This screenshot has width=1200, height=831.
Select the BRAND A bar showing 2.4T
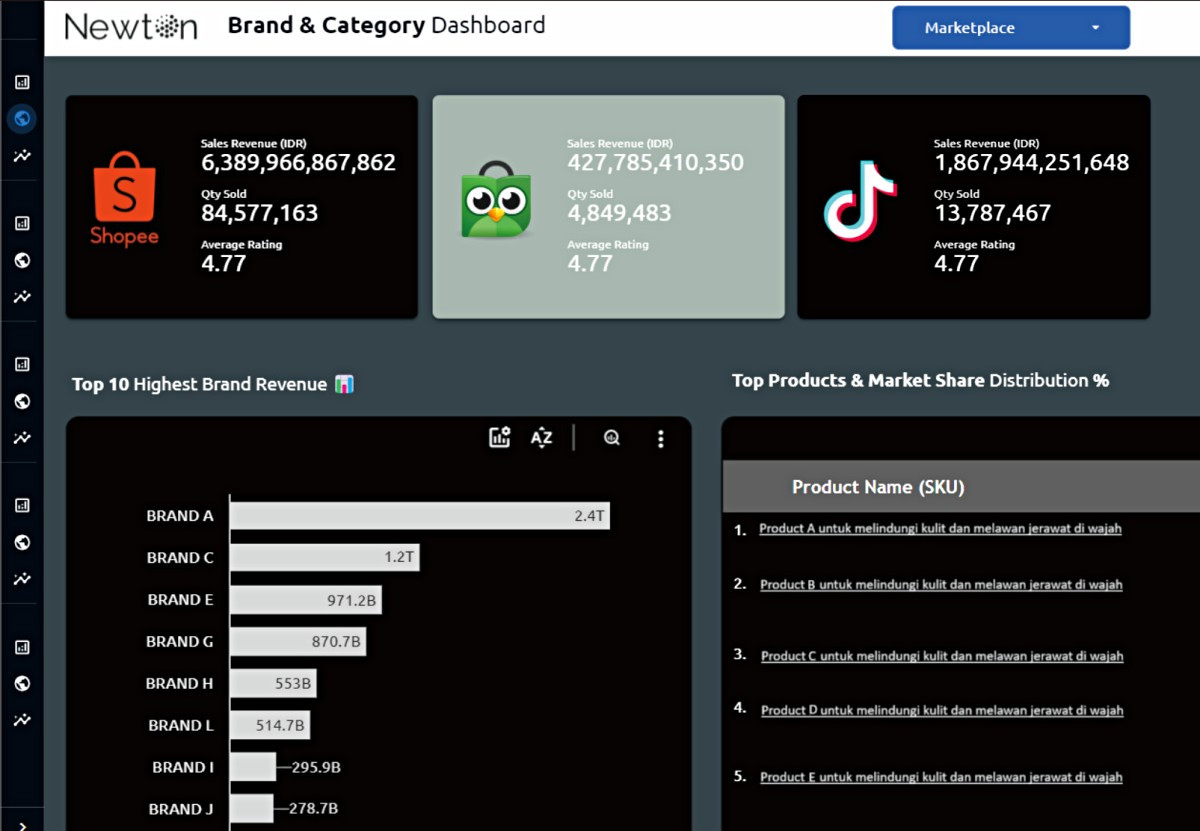coord(419,516)
